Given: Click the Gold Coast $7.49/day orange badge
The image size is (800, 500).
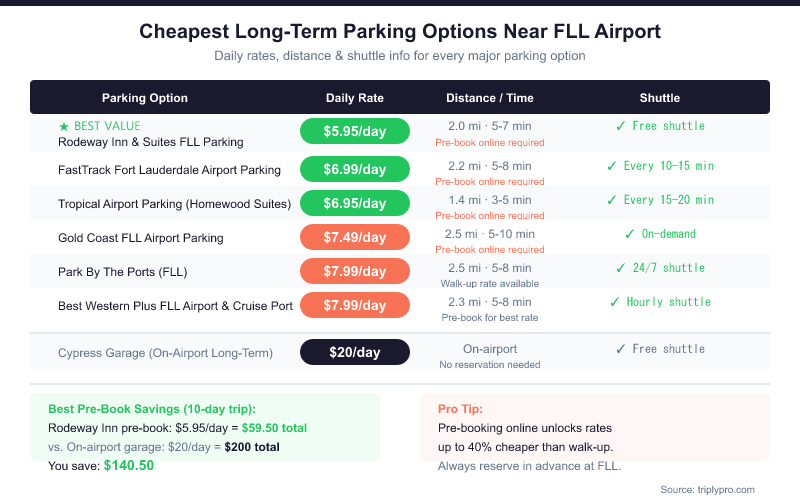Looking at the screenshot, I should coord(355,238).
